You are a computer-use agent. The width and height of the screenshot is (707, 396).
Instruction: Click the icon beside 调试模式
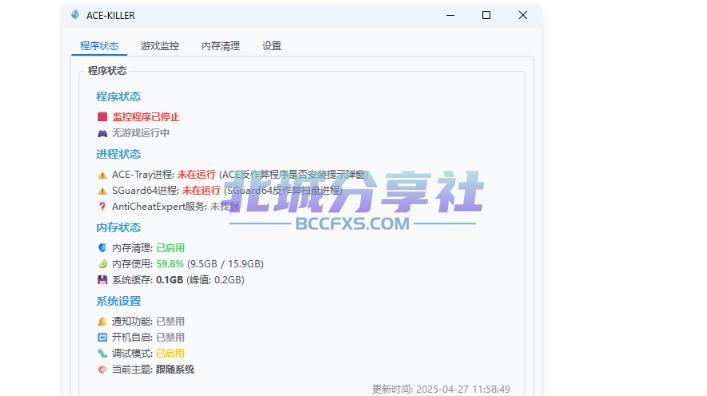point(102,353)
